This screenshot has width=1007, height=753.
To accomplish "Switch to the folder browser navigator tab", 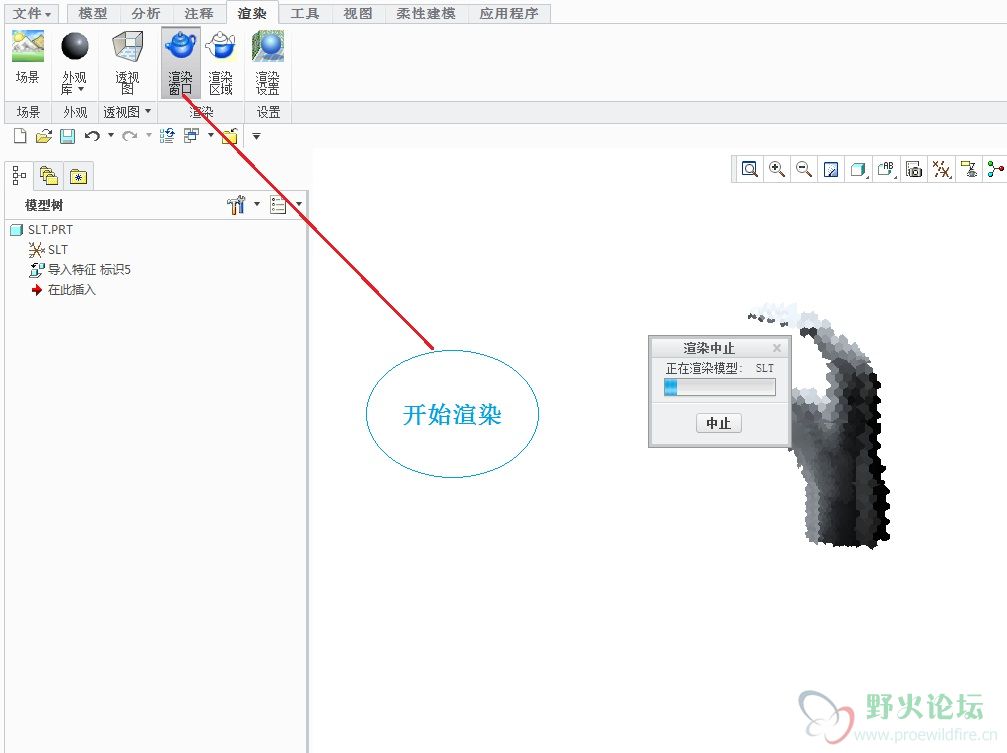I will tap(49, 175).
